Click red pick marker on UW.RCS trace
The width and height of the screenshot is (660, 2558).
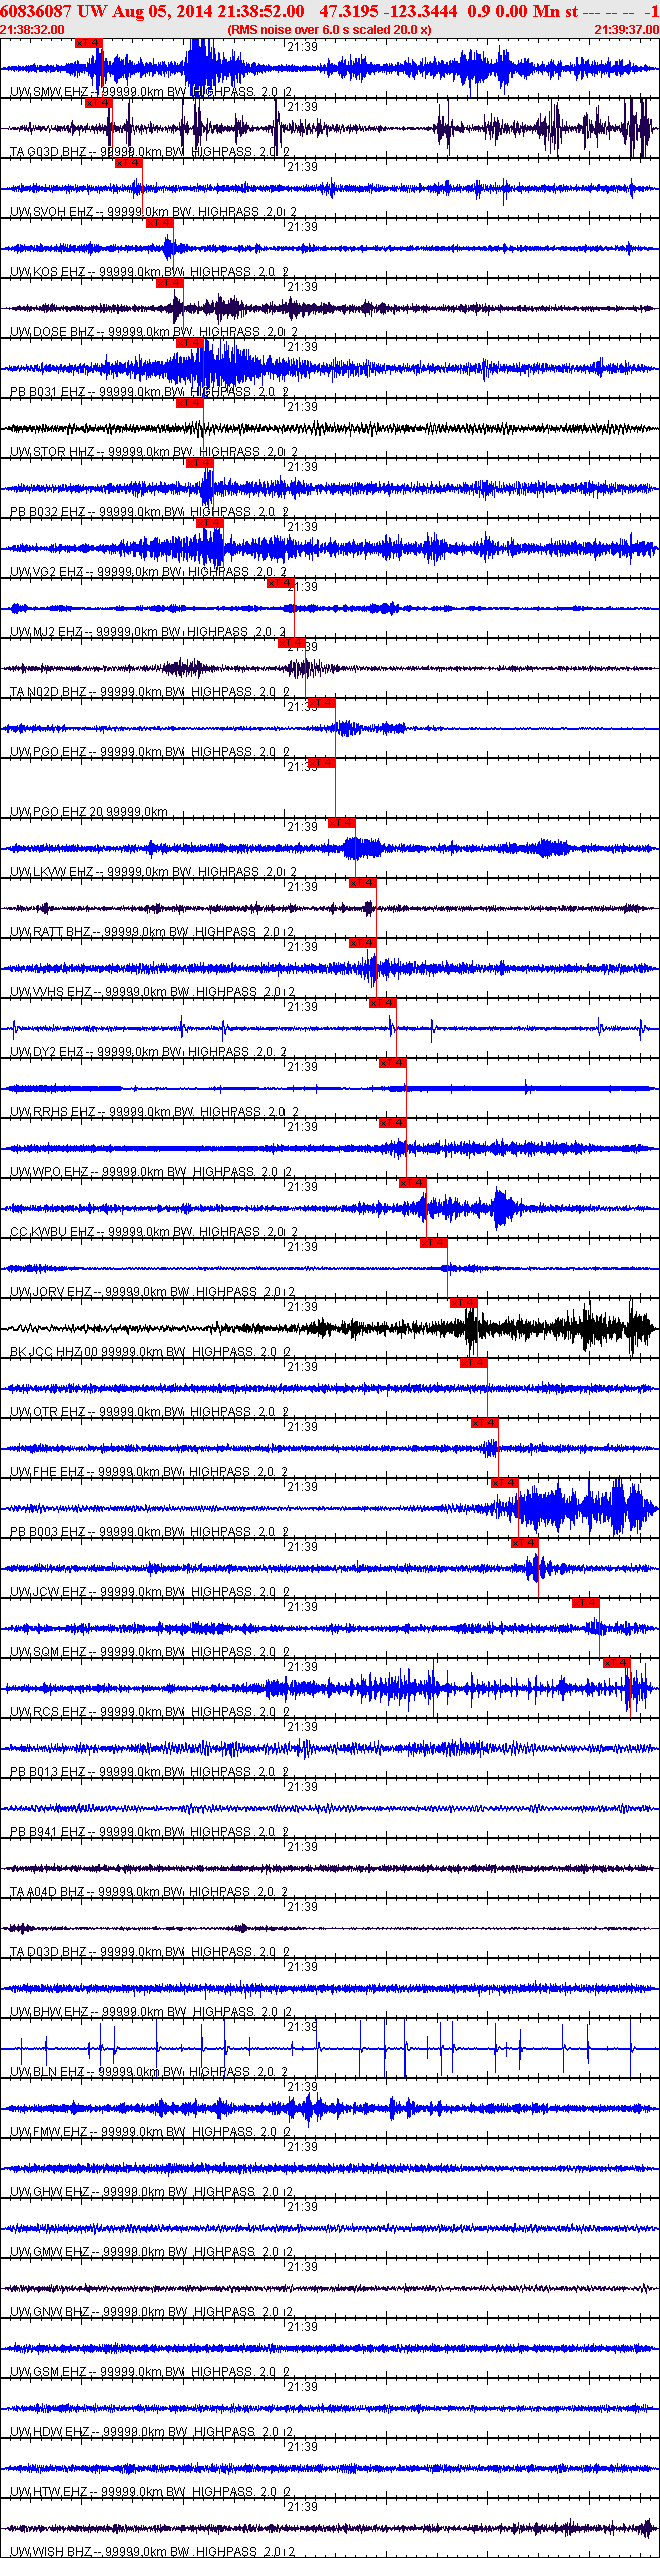click(617, 1663)
